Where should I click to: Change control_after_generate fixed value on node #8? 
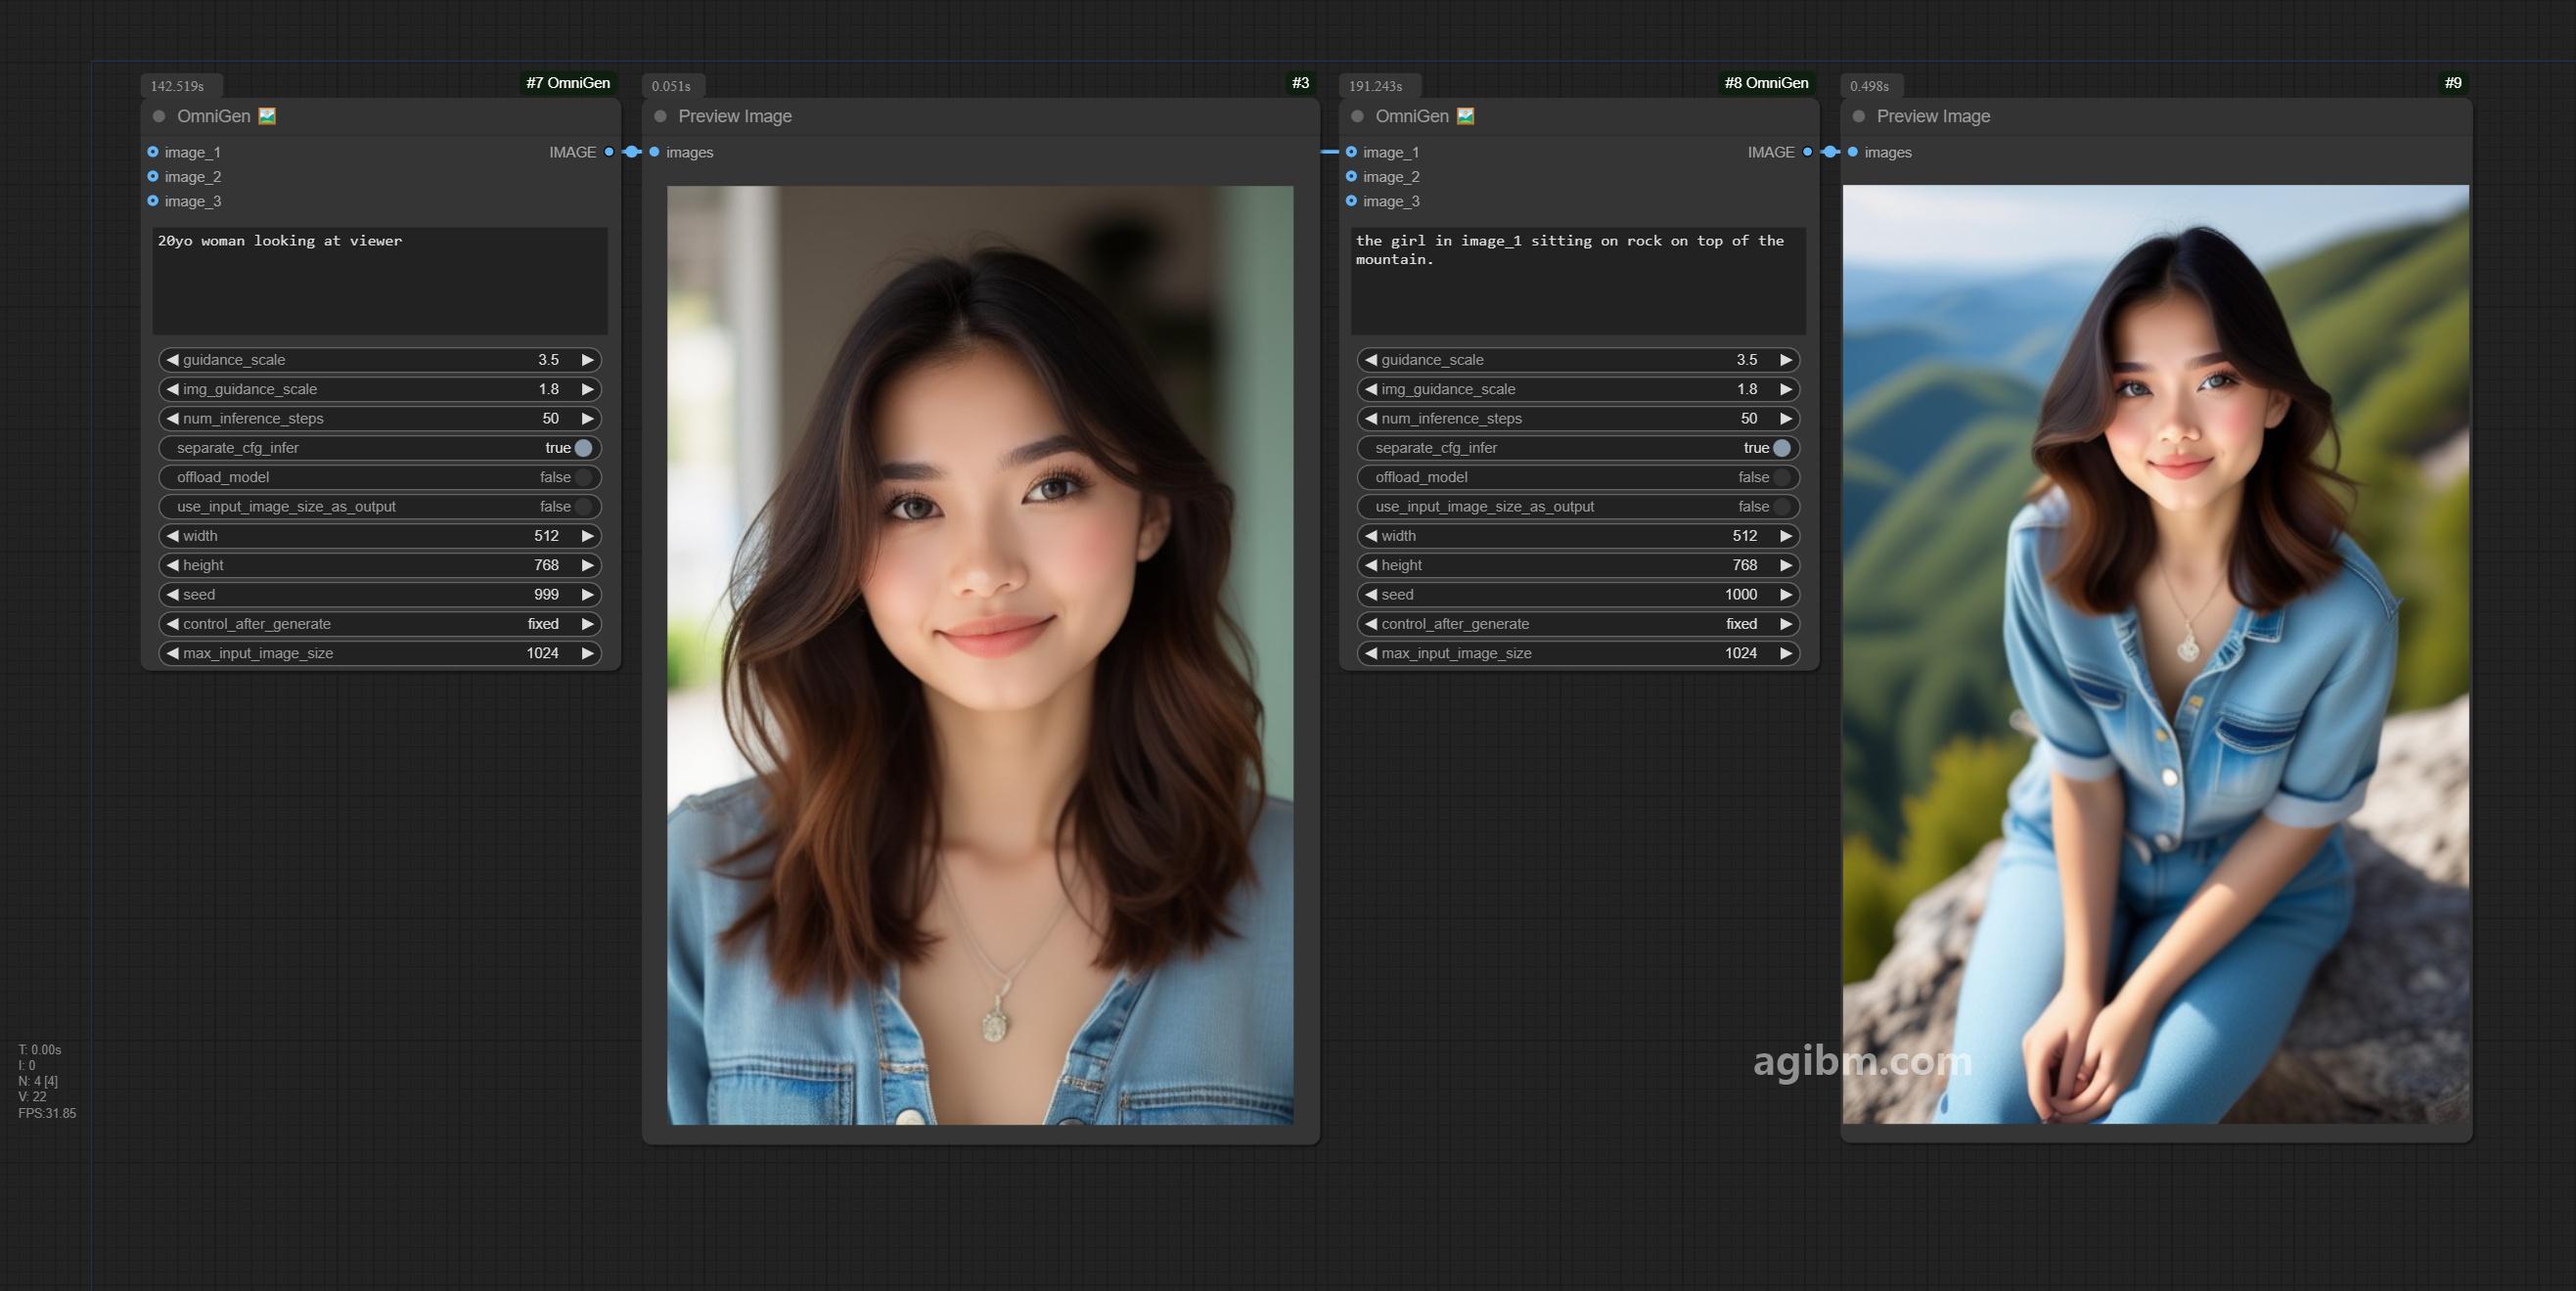click(1578, 624)
